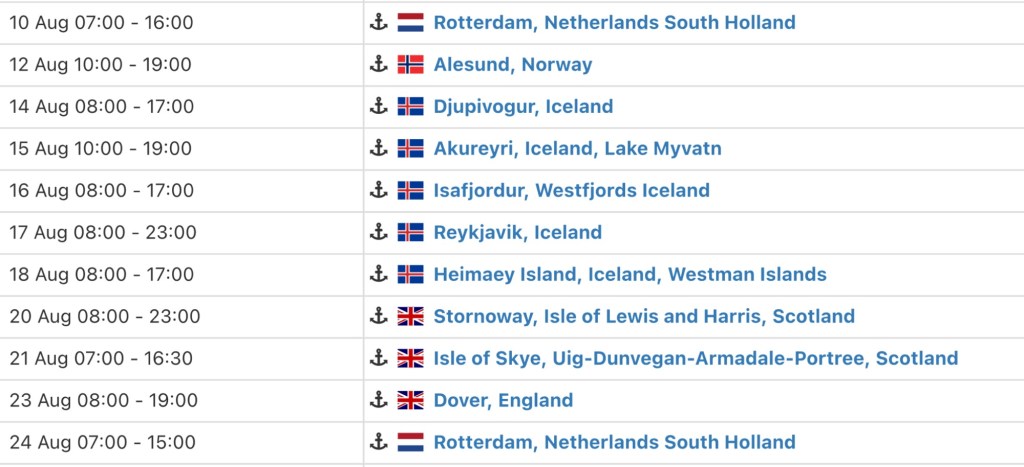Open the Djupivogur, Iceland link
1024x467 pixels.
[523, 106]
